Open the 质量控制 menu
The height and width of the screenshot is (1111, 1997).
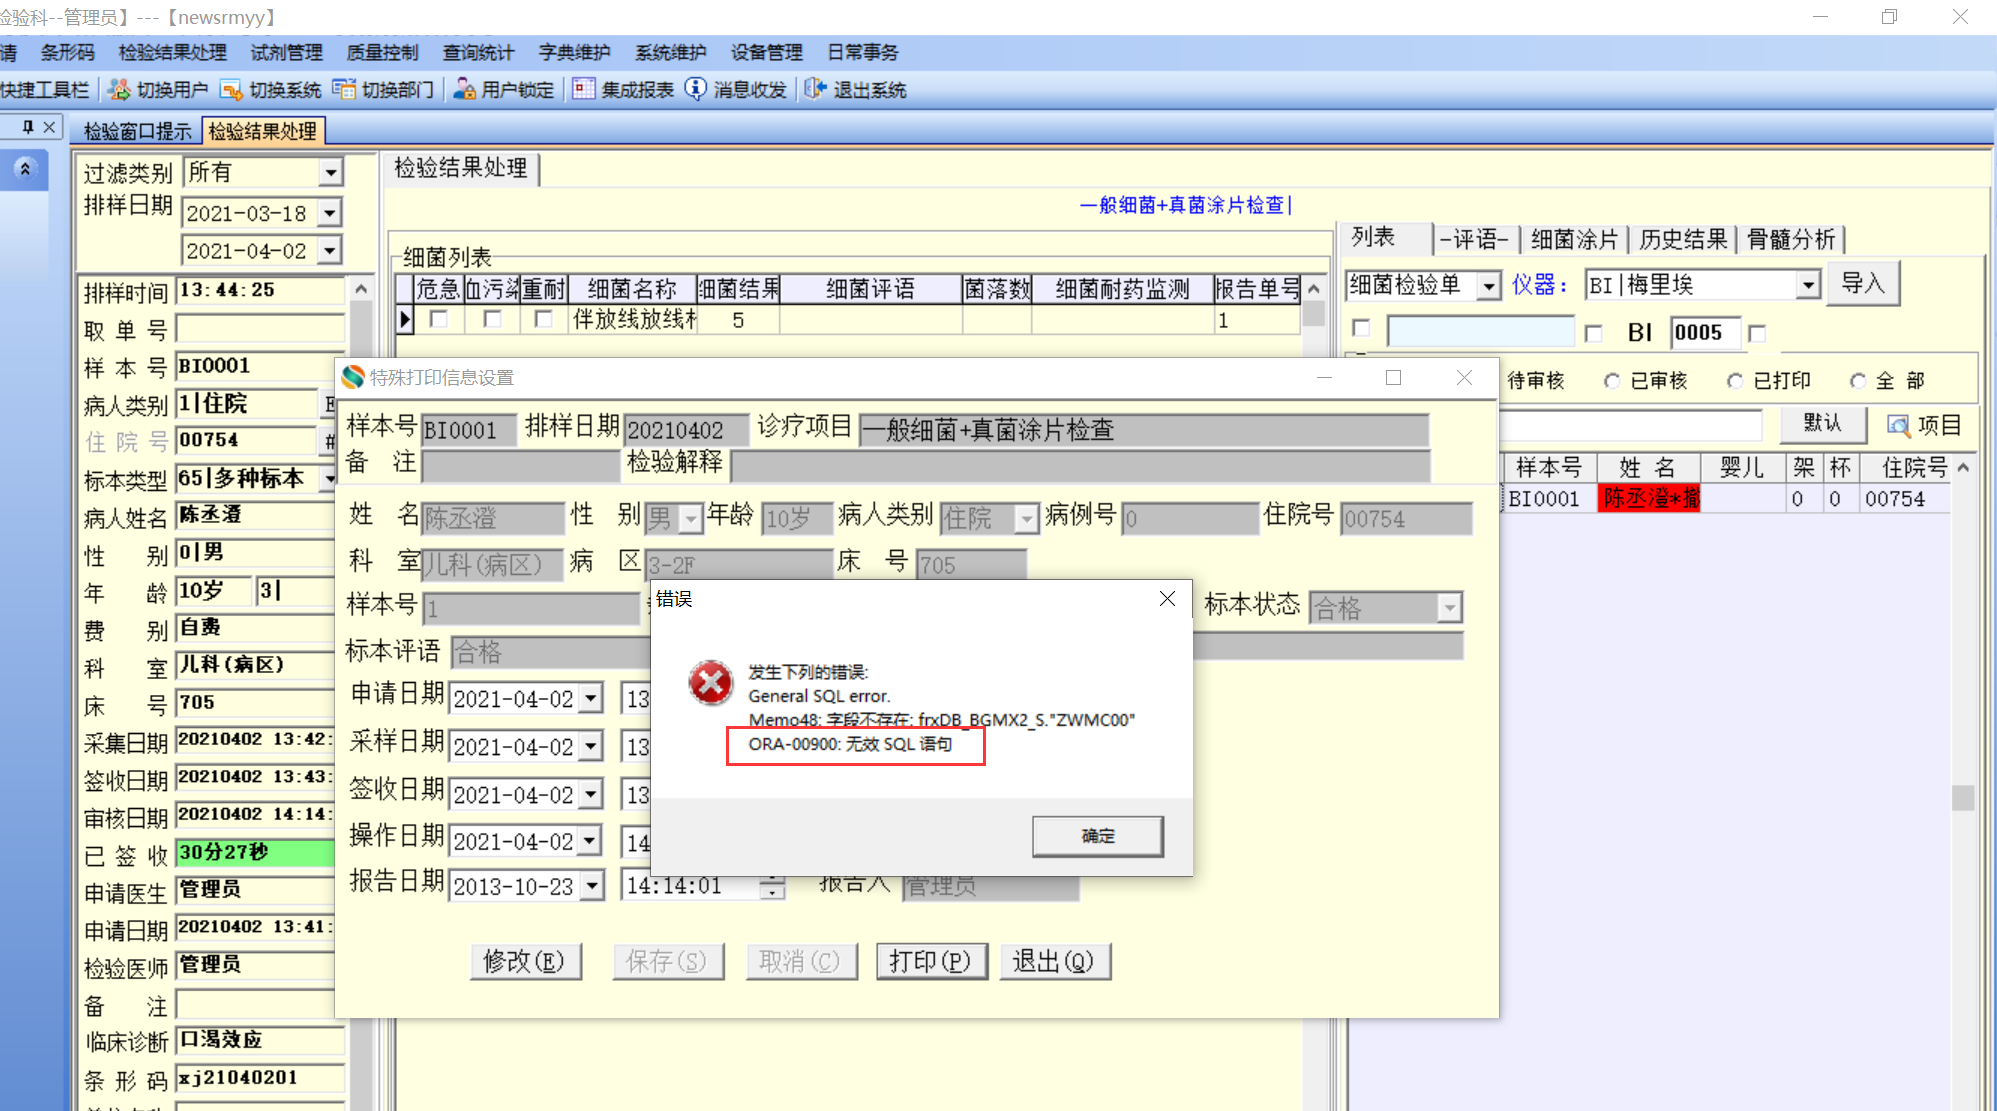click(x=382, y=52)
